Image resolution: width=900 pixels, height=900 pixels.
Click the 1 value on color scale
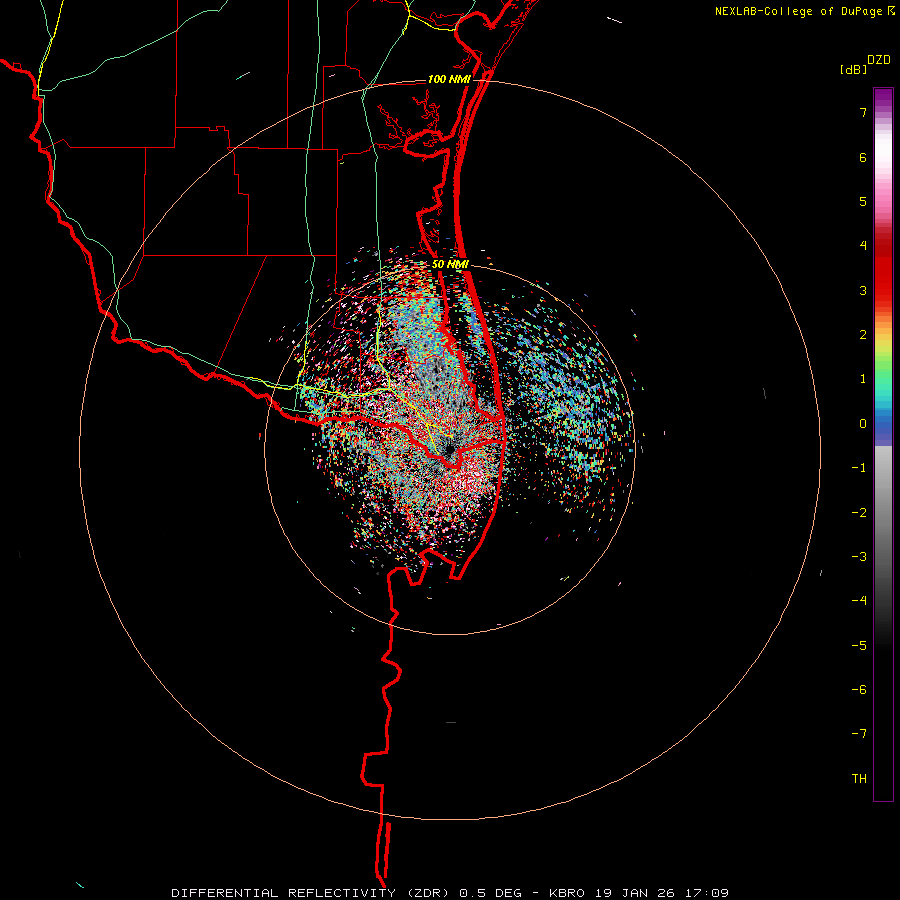point(863,379)
